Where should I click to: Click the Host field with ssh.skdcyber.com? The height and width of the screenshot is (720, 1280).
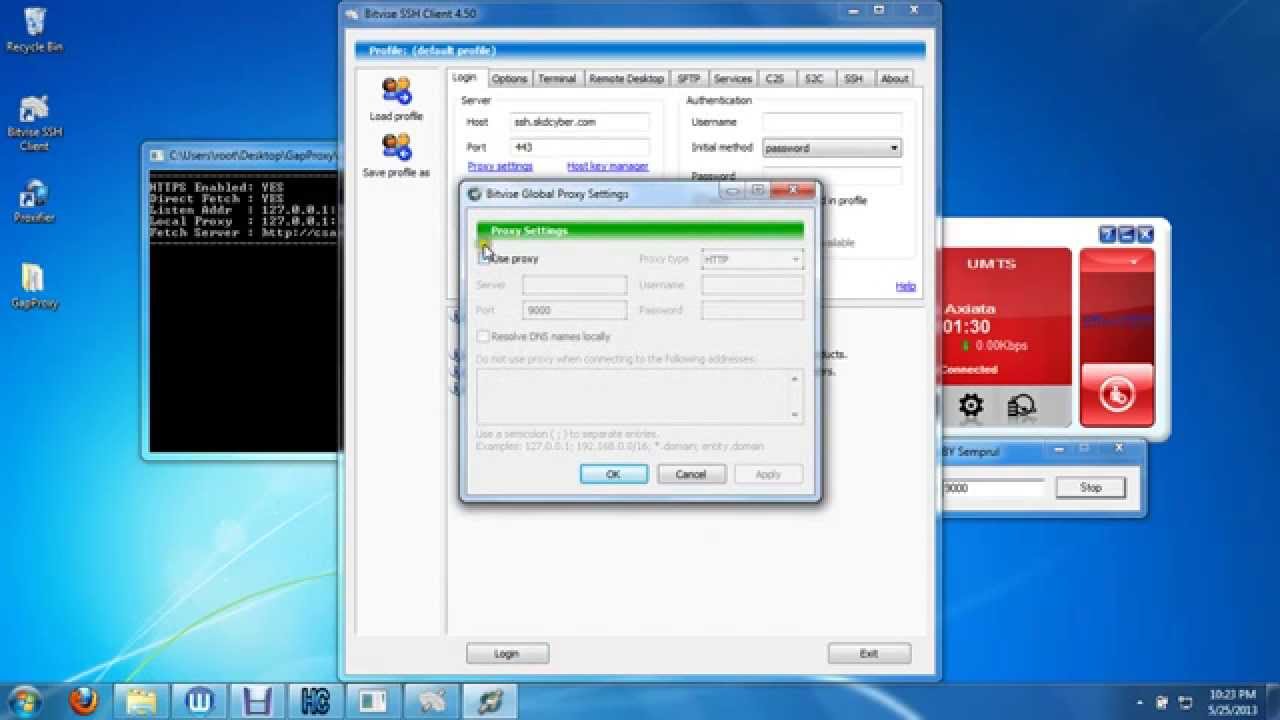pyautogui.click(x=580, y=122)
